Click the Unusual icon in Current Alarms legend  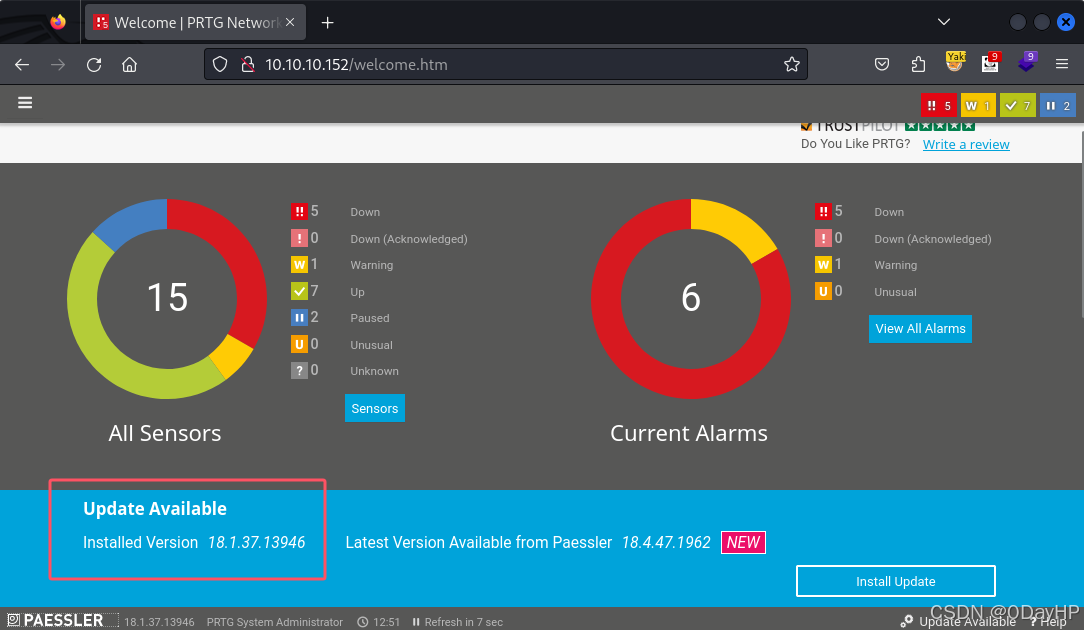(x=823, y=291)
